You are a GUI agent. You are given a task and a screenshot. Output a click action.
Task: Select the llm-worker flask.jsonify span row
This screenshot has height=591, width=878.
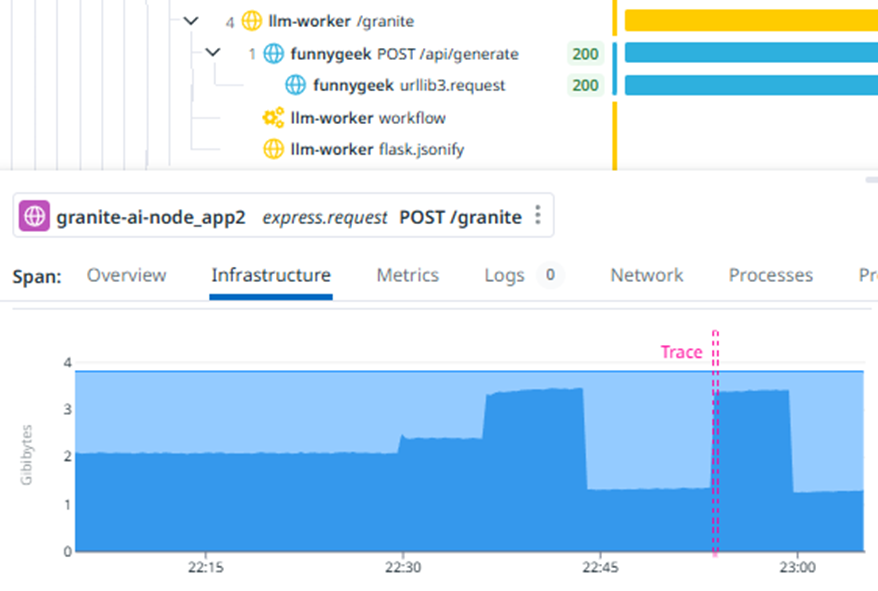coord(363,150)
